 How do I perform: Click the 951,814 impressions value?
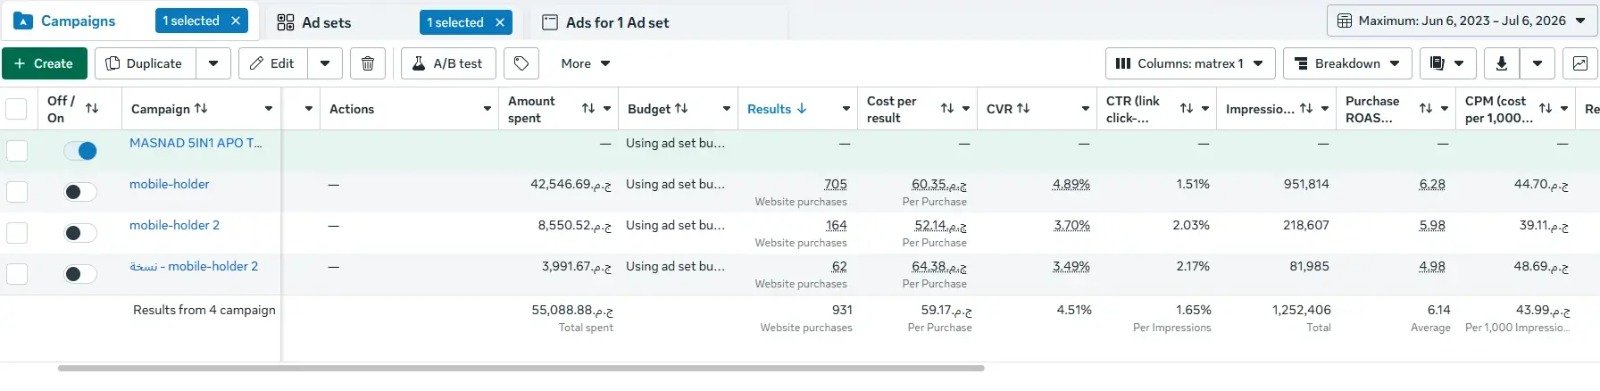point(1306,184)
